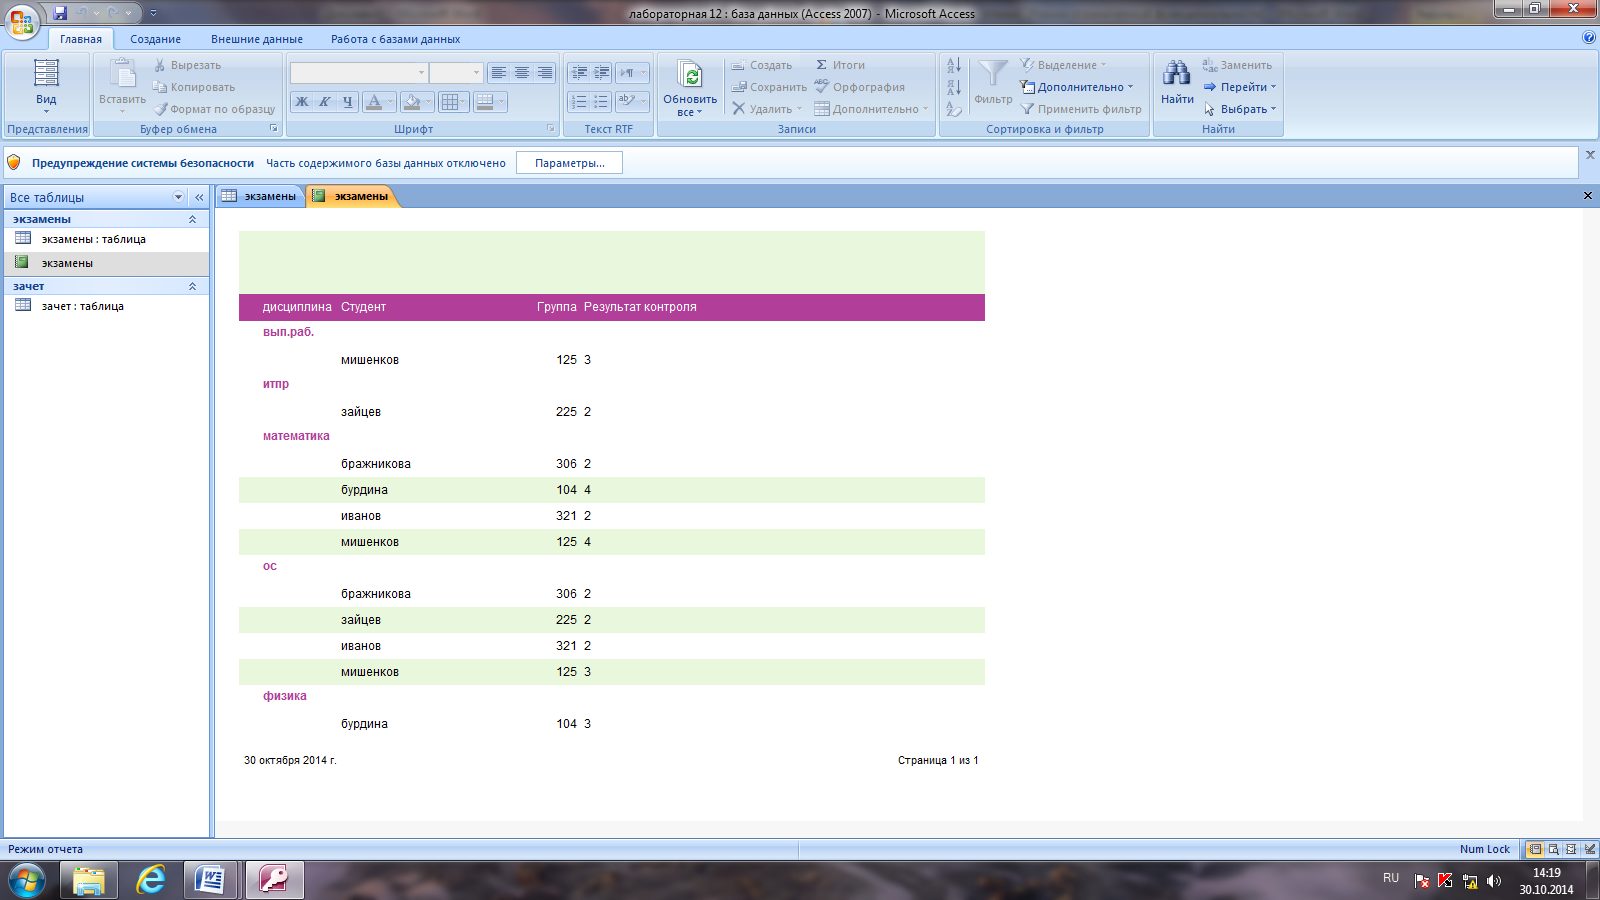Click the Вырезать cut scissors icon
Image resolution: width=1600 pixels, height=900 pixels.
pos(160,65)
